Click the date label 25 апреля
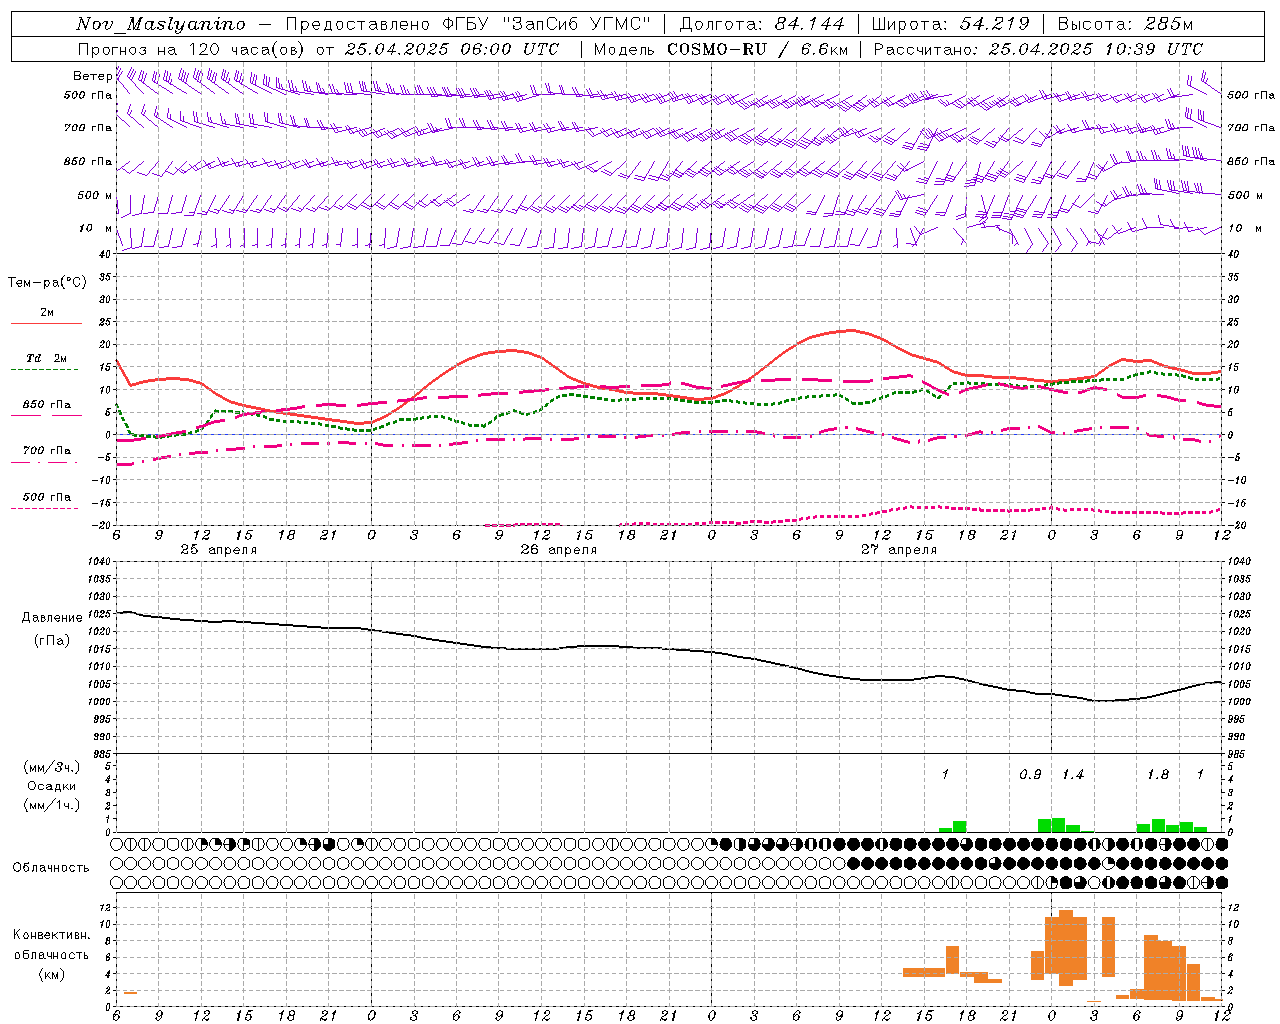The height and width of the screenshot is (1024, 1280). (218, 550)
